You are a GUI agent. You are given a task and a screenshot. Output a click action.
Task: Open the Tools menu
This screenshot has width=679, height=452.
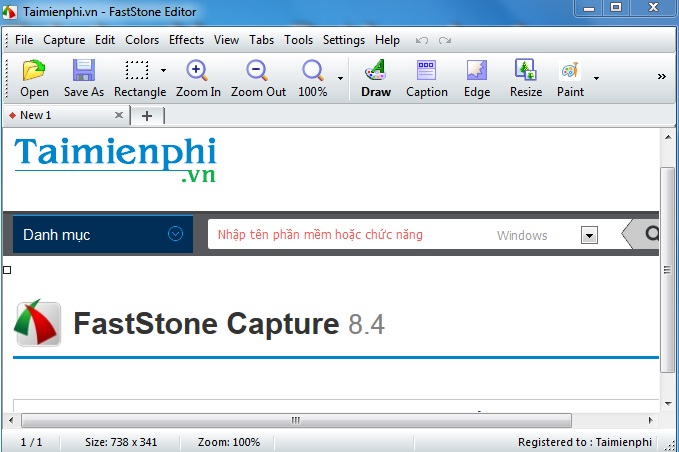pyautogui.click(x=298, y=40)
